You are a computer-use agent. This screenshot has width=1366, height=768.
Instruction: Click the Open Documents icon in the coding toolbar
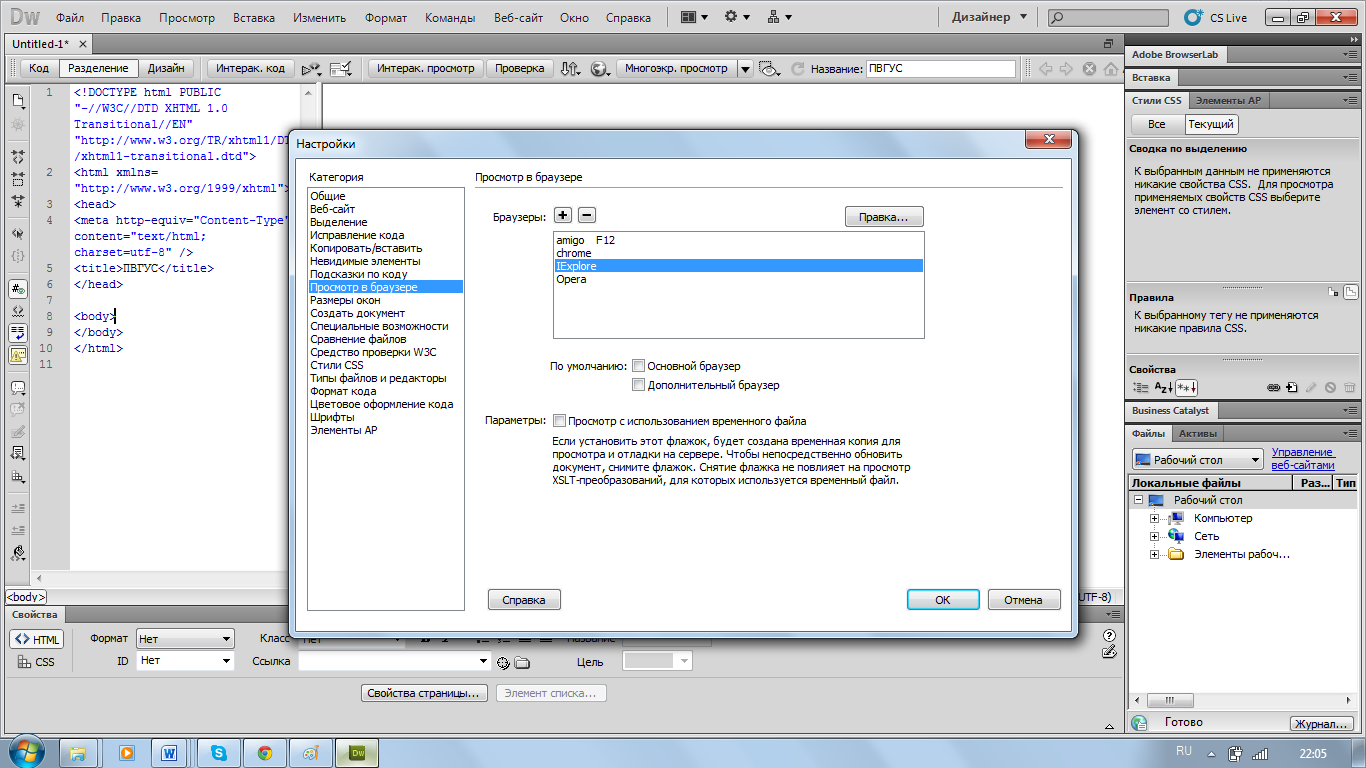[x=18, y=100]
